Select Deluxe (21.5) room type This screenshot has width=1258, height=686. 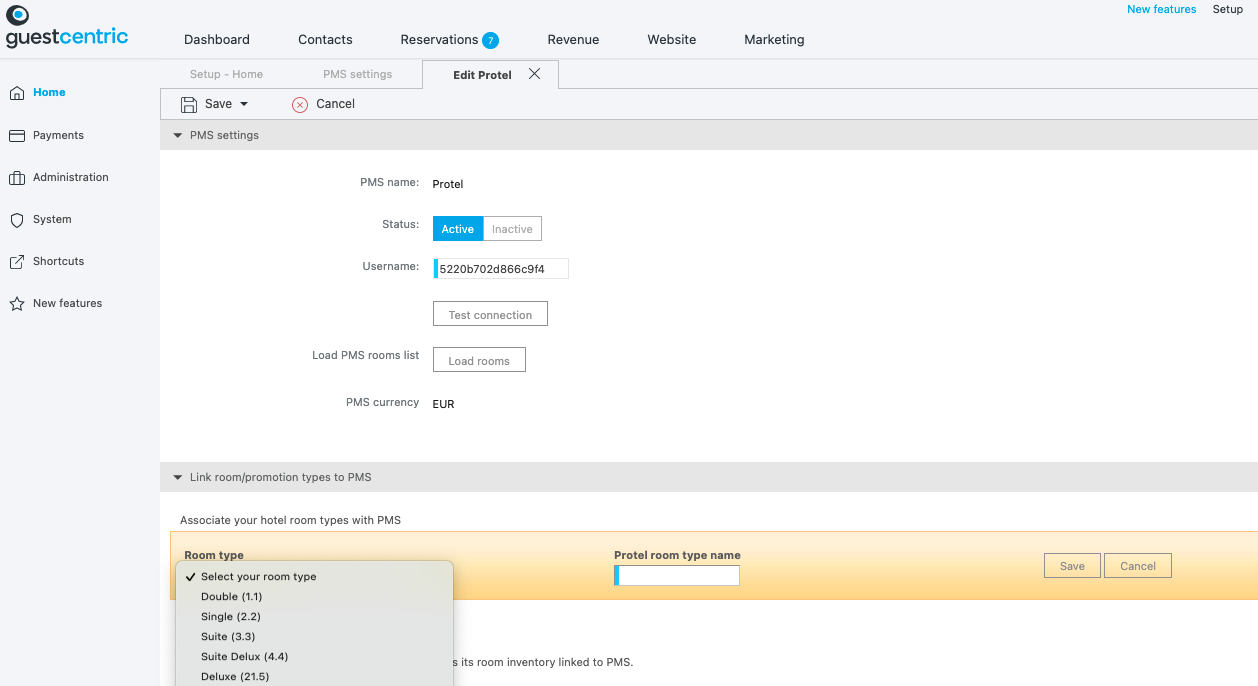[x=314, y=676]
